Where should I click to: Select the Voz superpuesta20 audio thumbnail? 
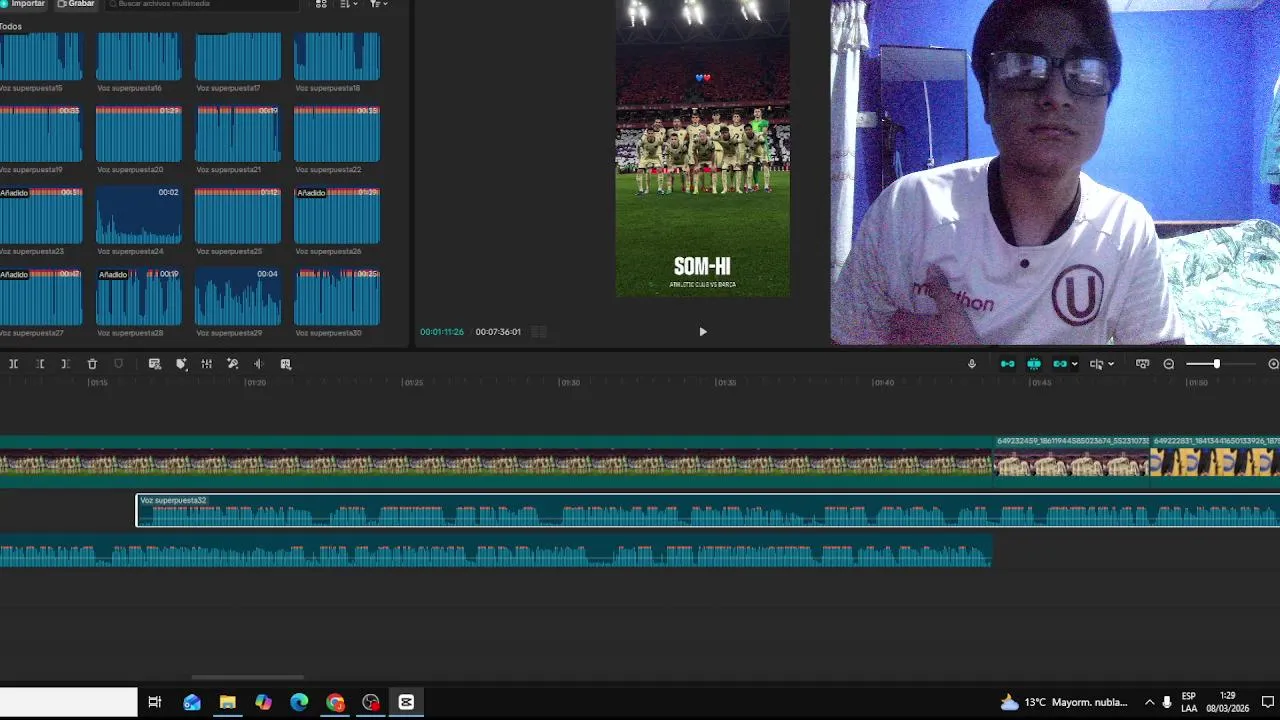[139, 134]
